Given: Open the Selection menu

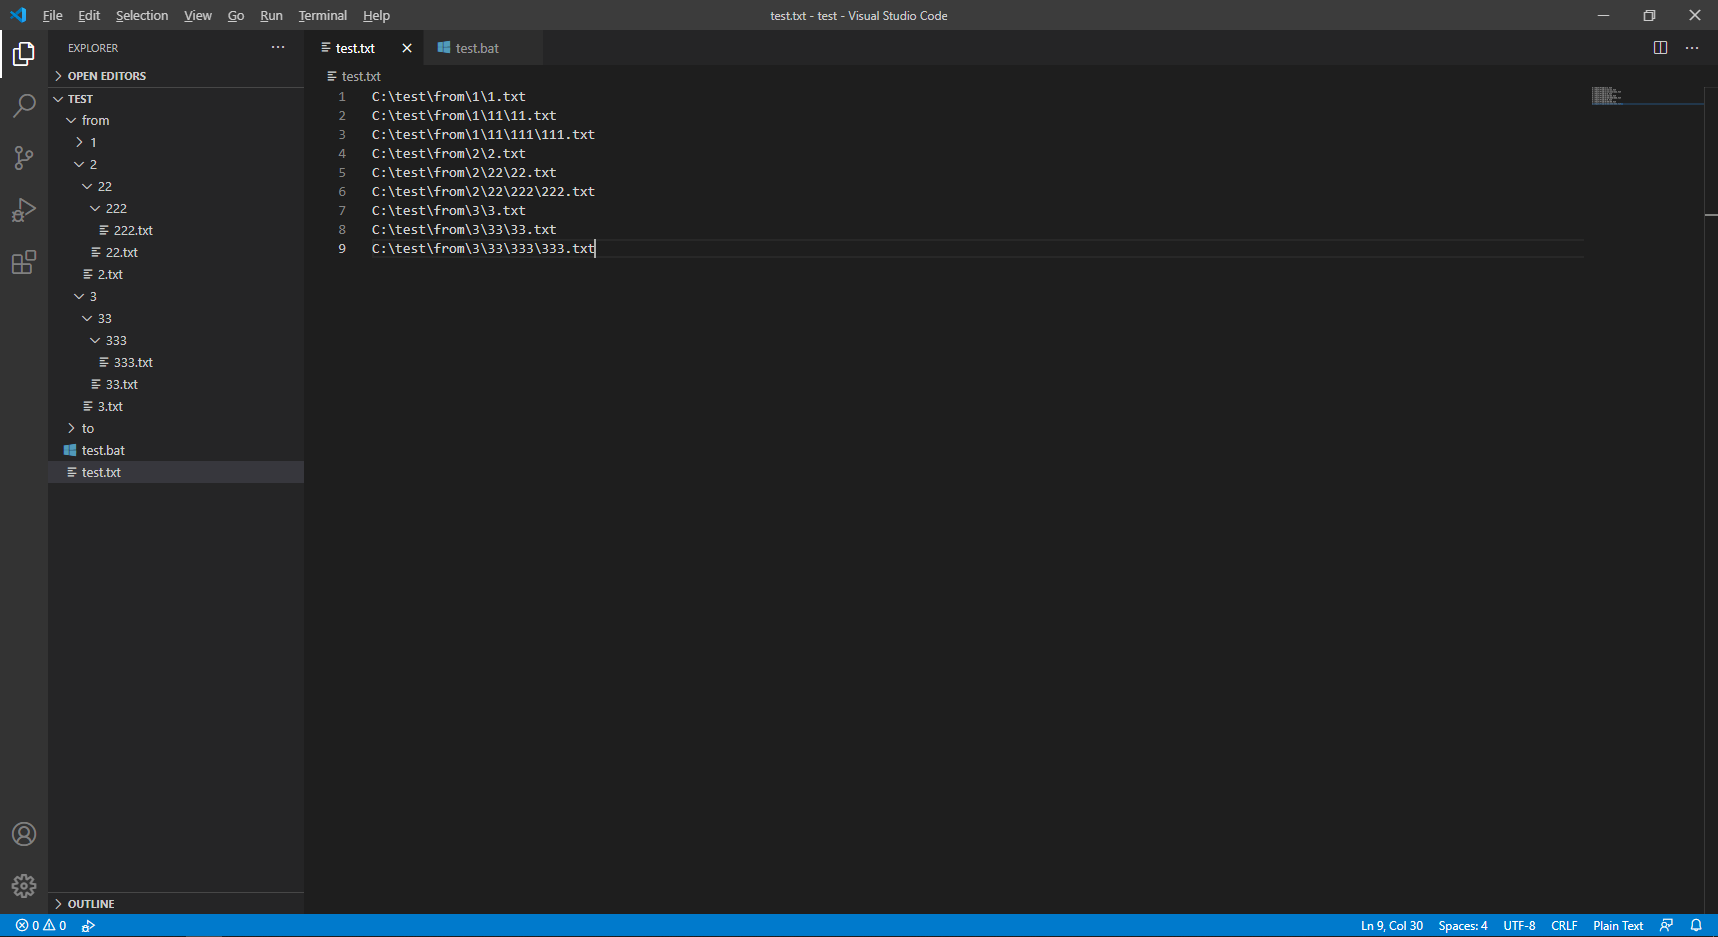Looking at the screenshot, I should [142, 15].
